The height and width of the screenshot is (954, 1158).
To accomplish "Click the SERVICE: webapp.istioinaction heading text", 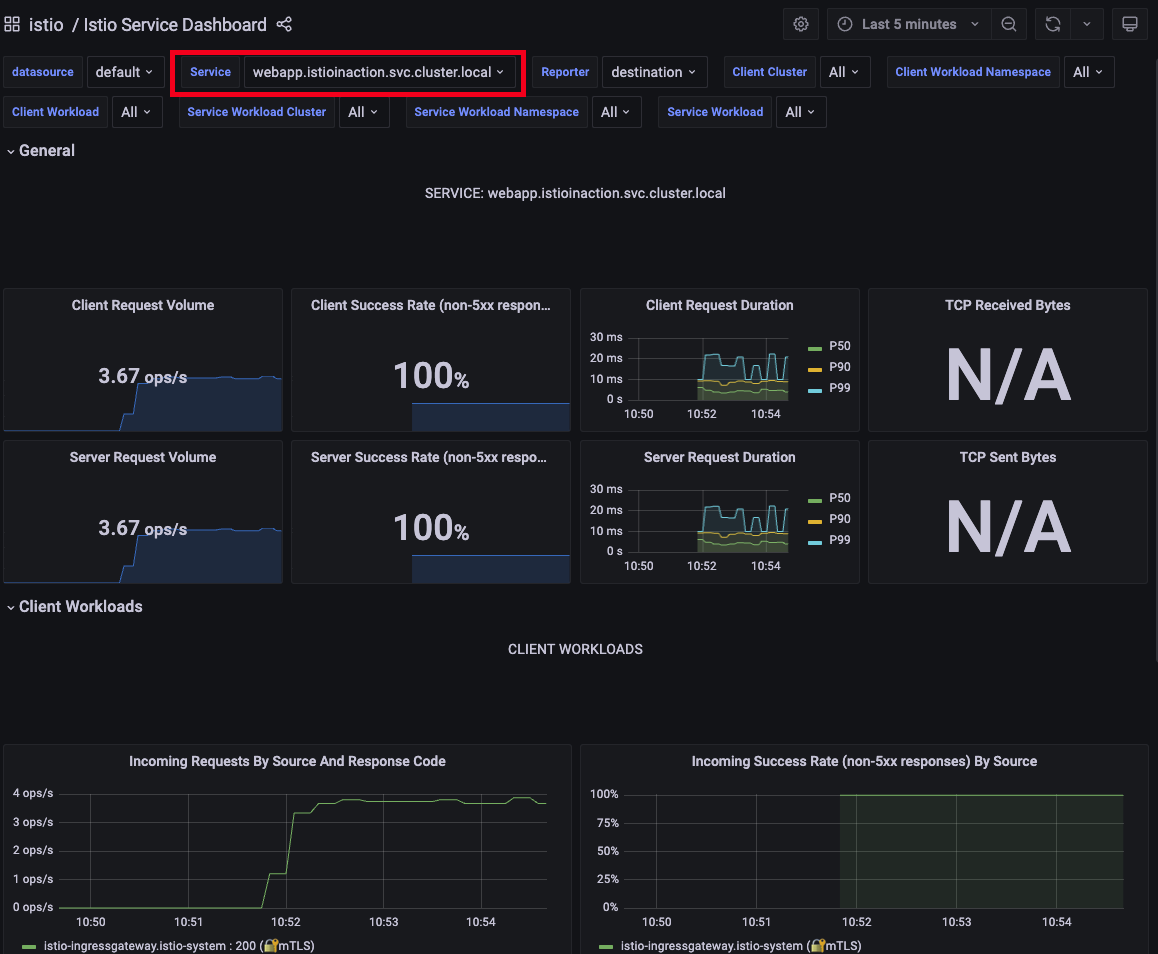I will [x=575, y=193].
